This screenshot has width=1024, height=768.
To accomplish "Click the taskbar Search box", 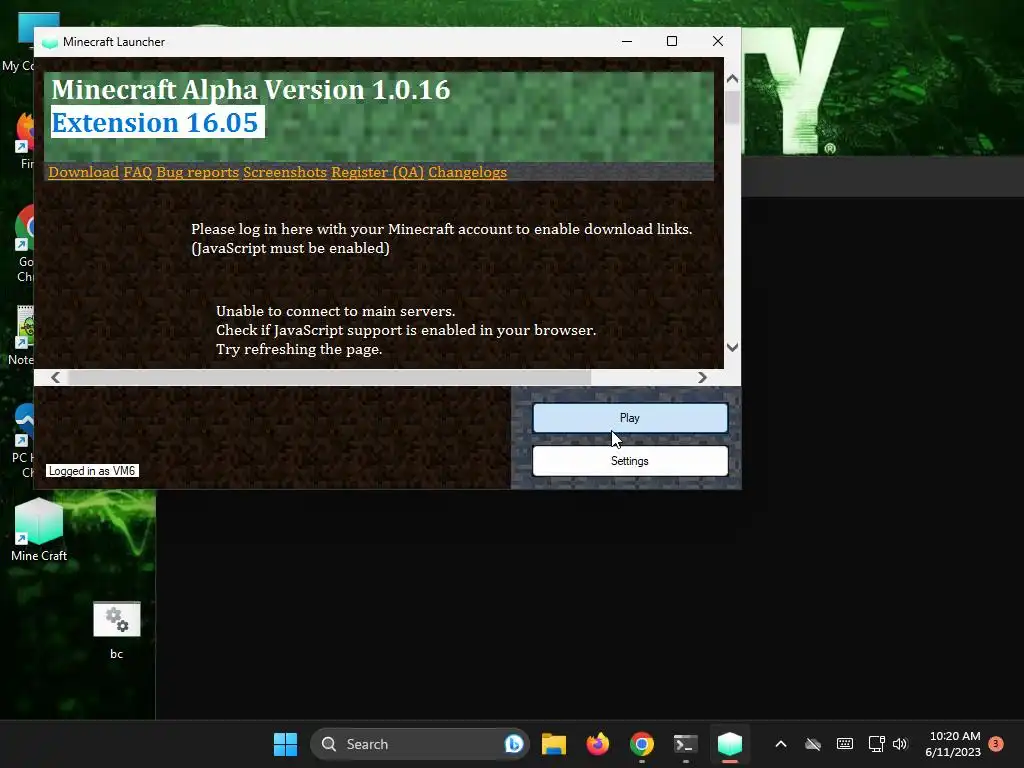I will (x=419, y=744).
